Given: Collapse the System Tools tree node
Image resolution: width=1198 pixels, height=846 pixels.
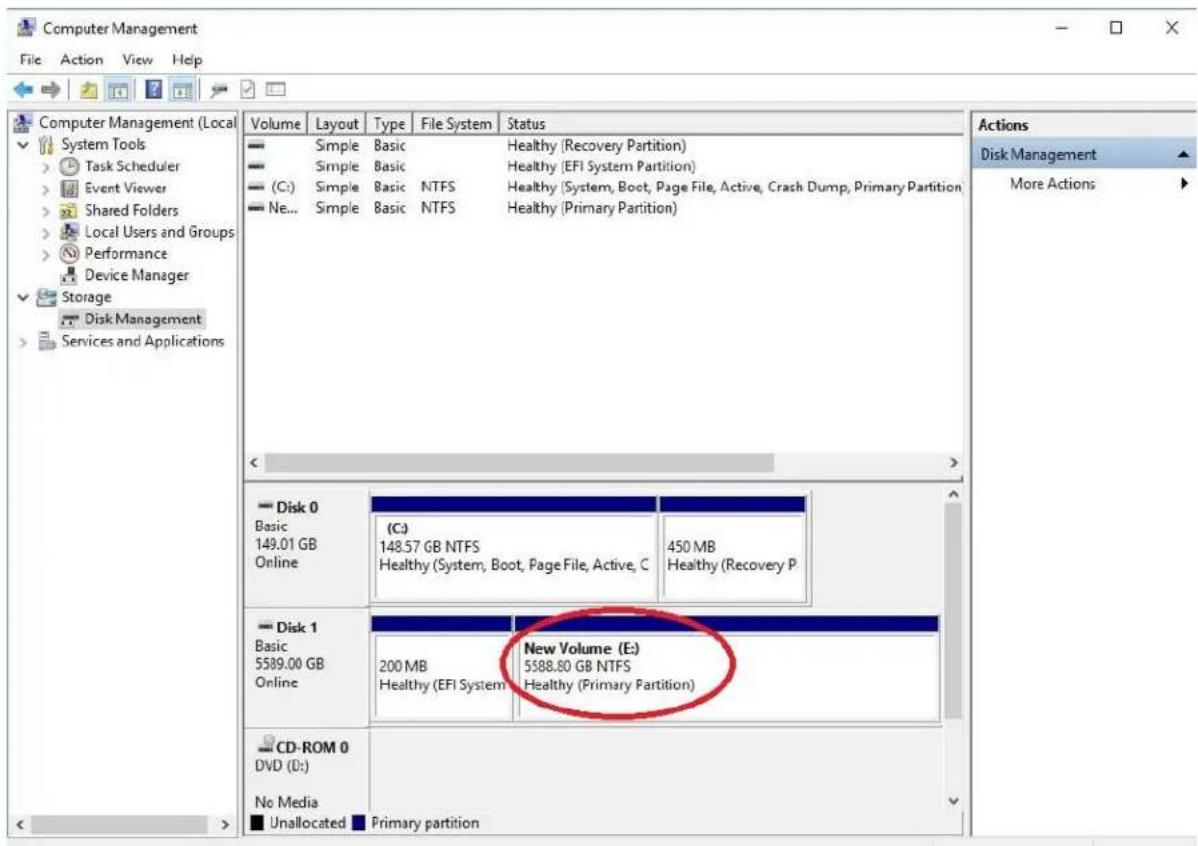Looking at the screenshot, I should [23, 144].
